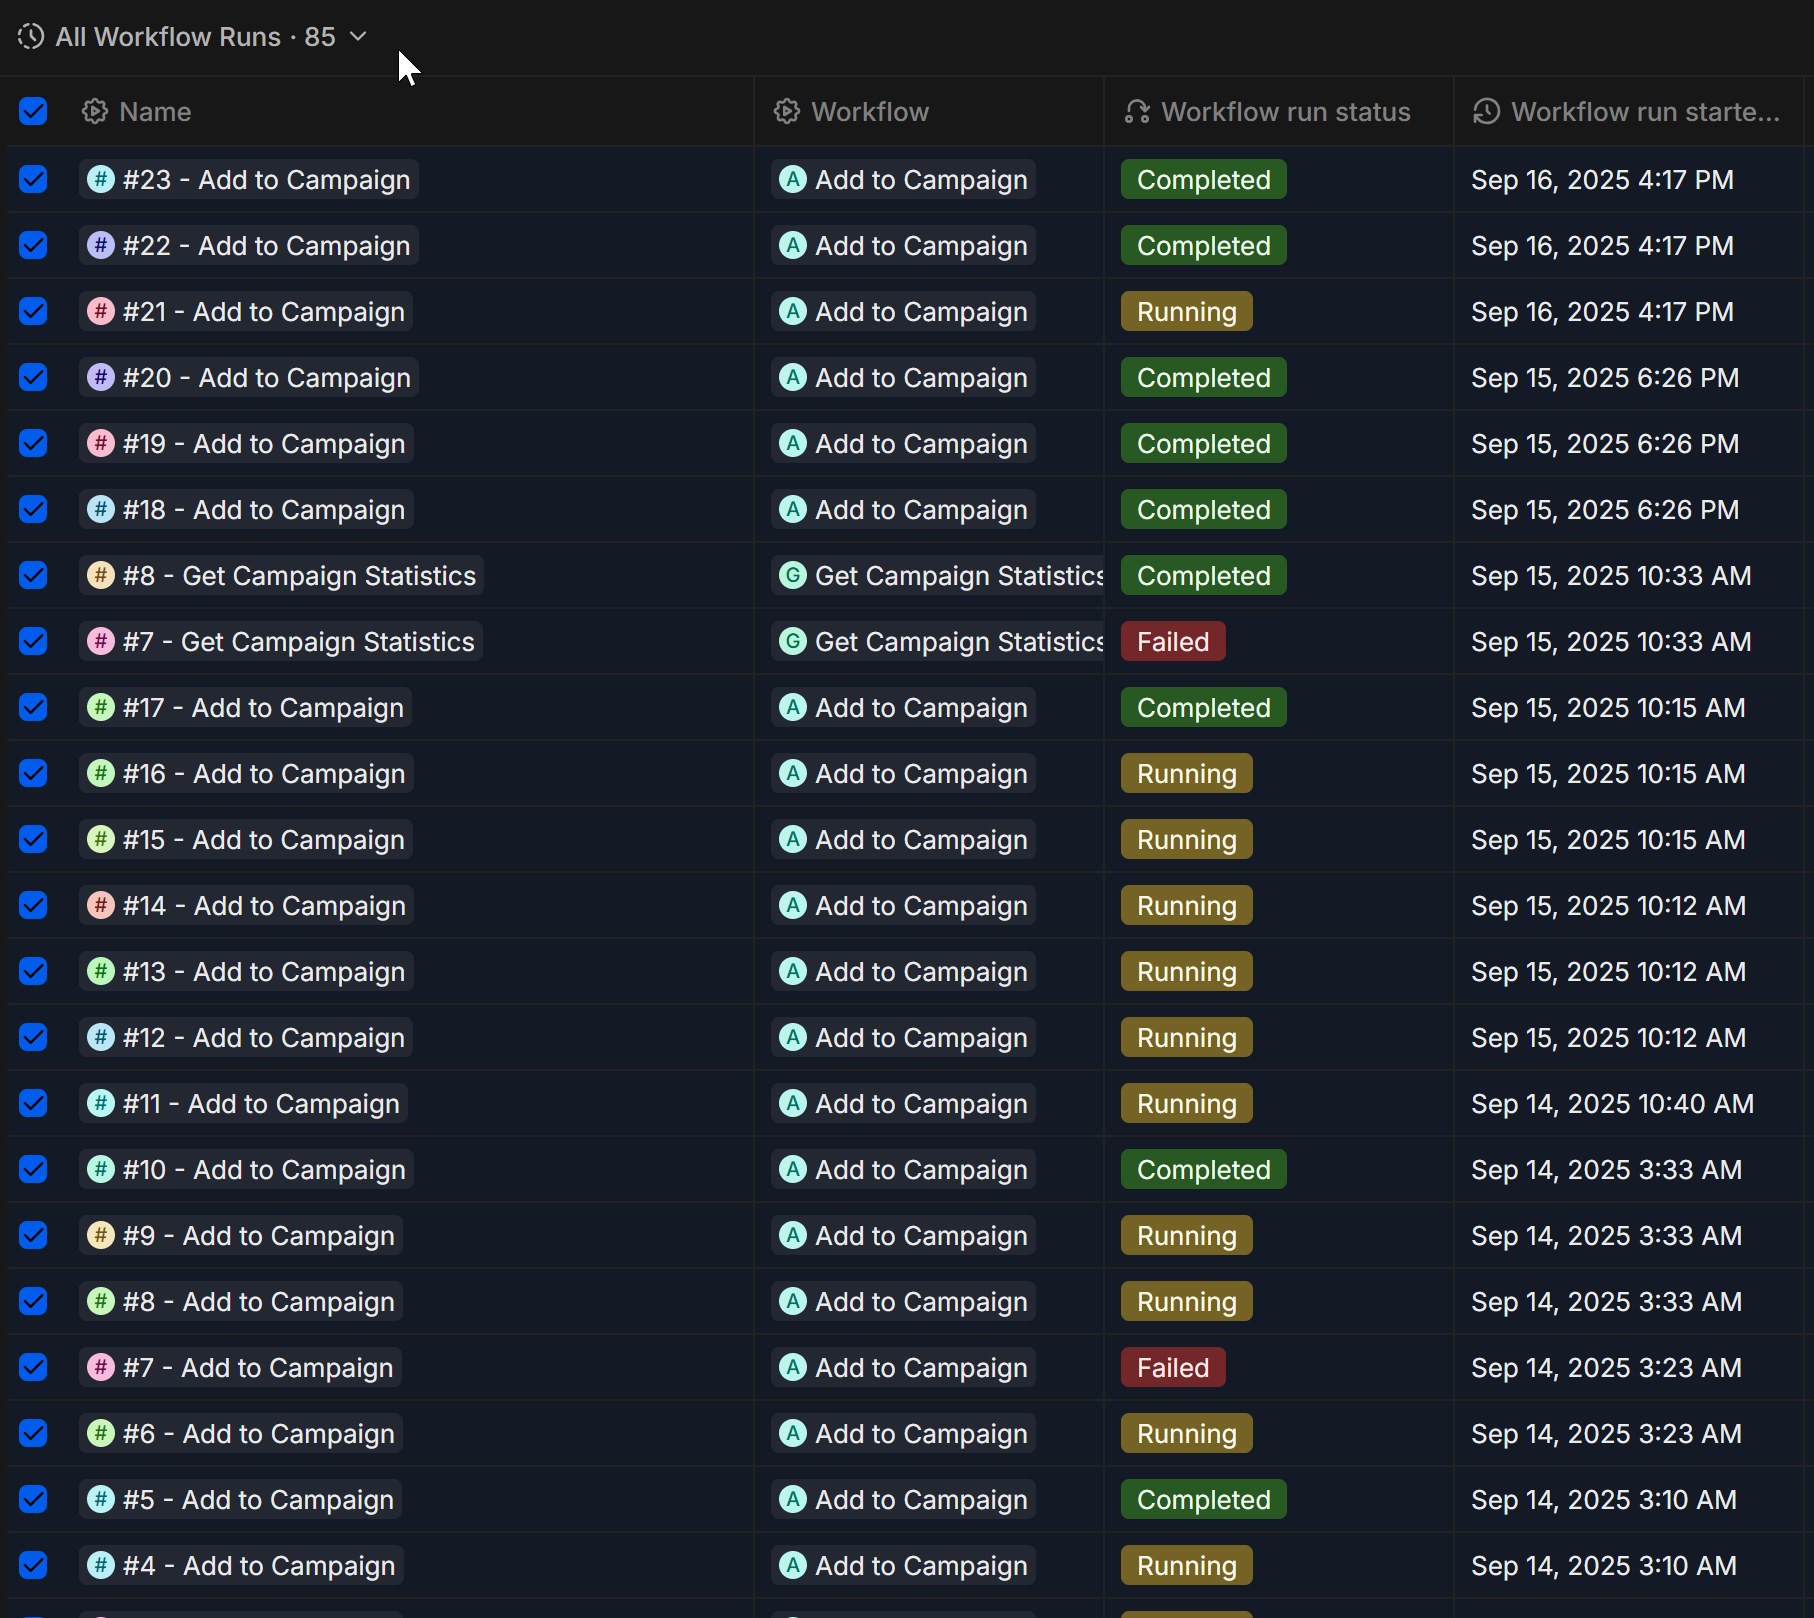Click the G workflow icon in row #8 Get Campaign Statistics

click(793, 575)
